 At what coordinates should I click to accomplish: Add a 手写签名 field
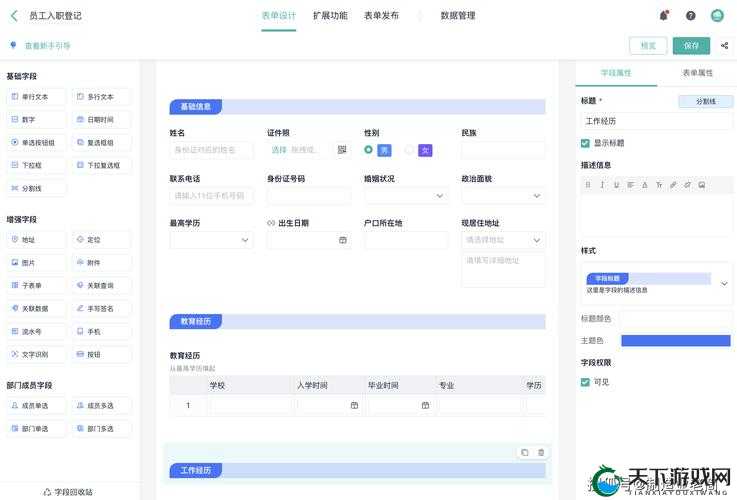(102, 308)
